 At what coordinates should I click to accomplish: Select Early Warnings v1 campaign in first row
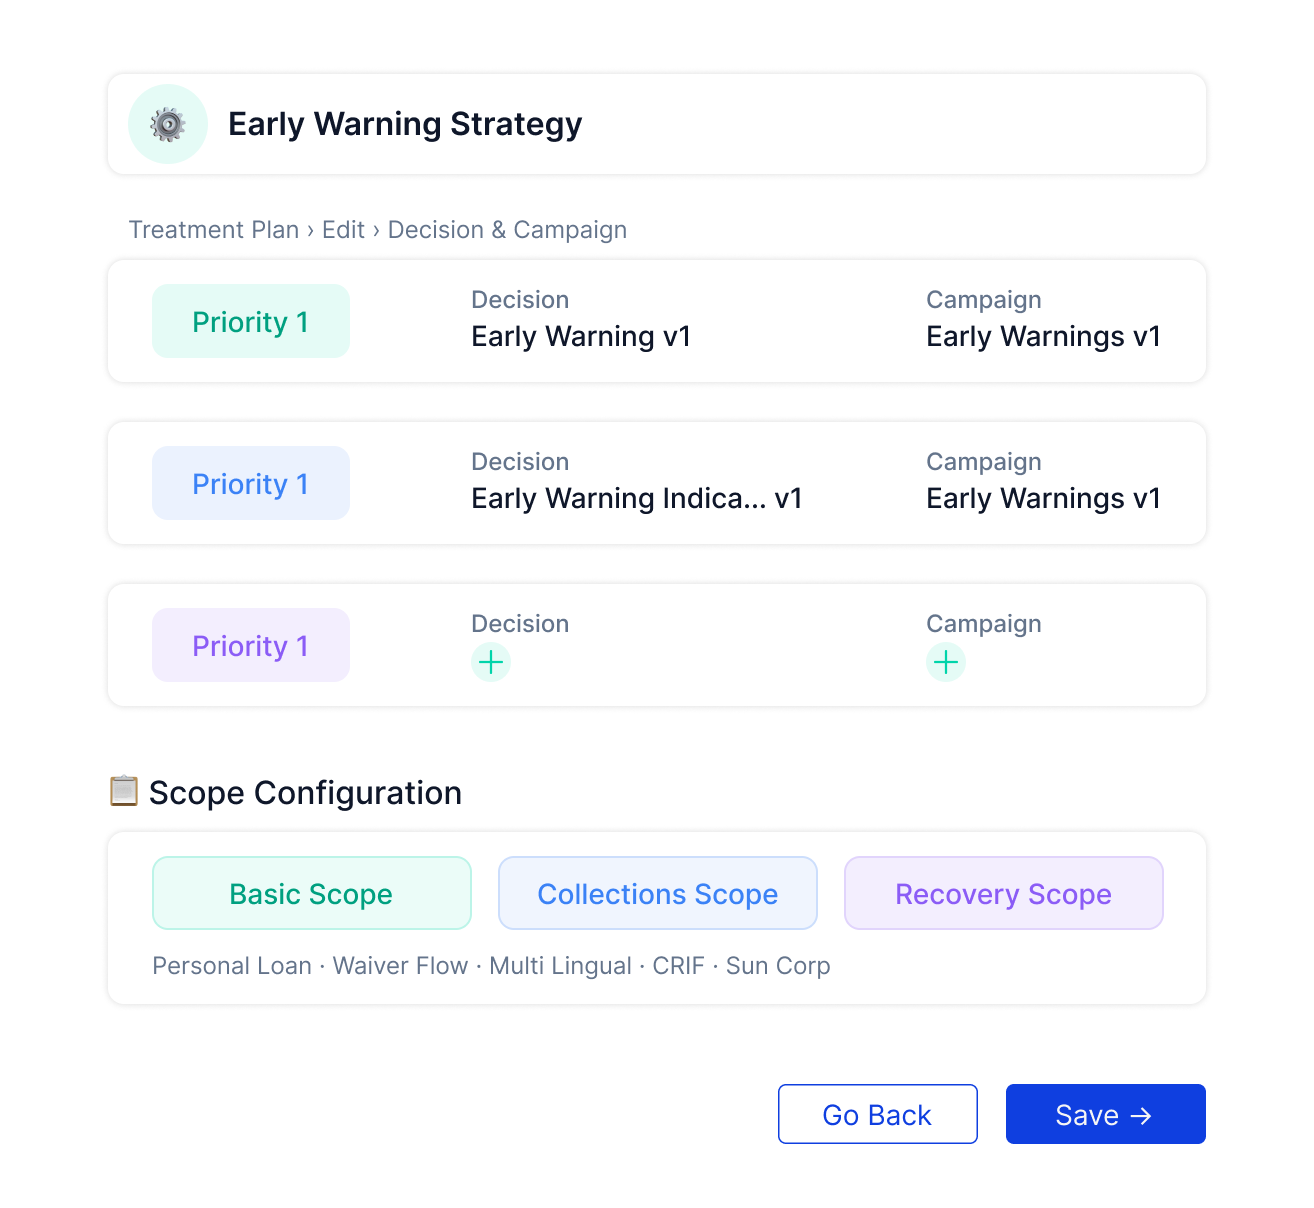(x=1043, y=337)
